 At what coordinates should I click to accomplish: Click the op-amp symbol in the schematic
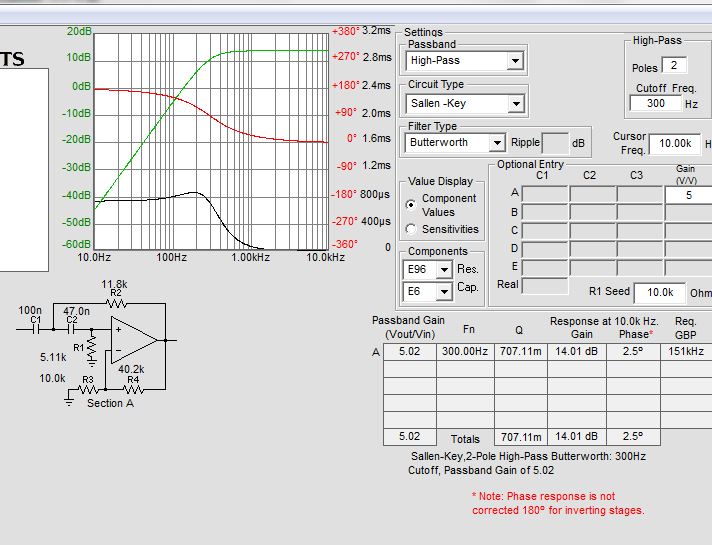click(135, 337)
